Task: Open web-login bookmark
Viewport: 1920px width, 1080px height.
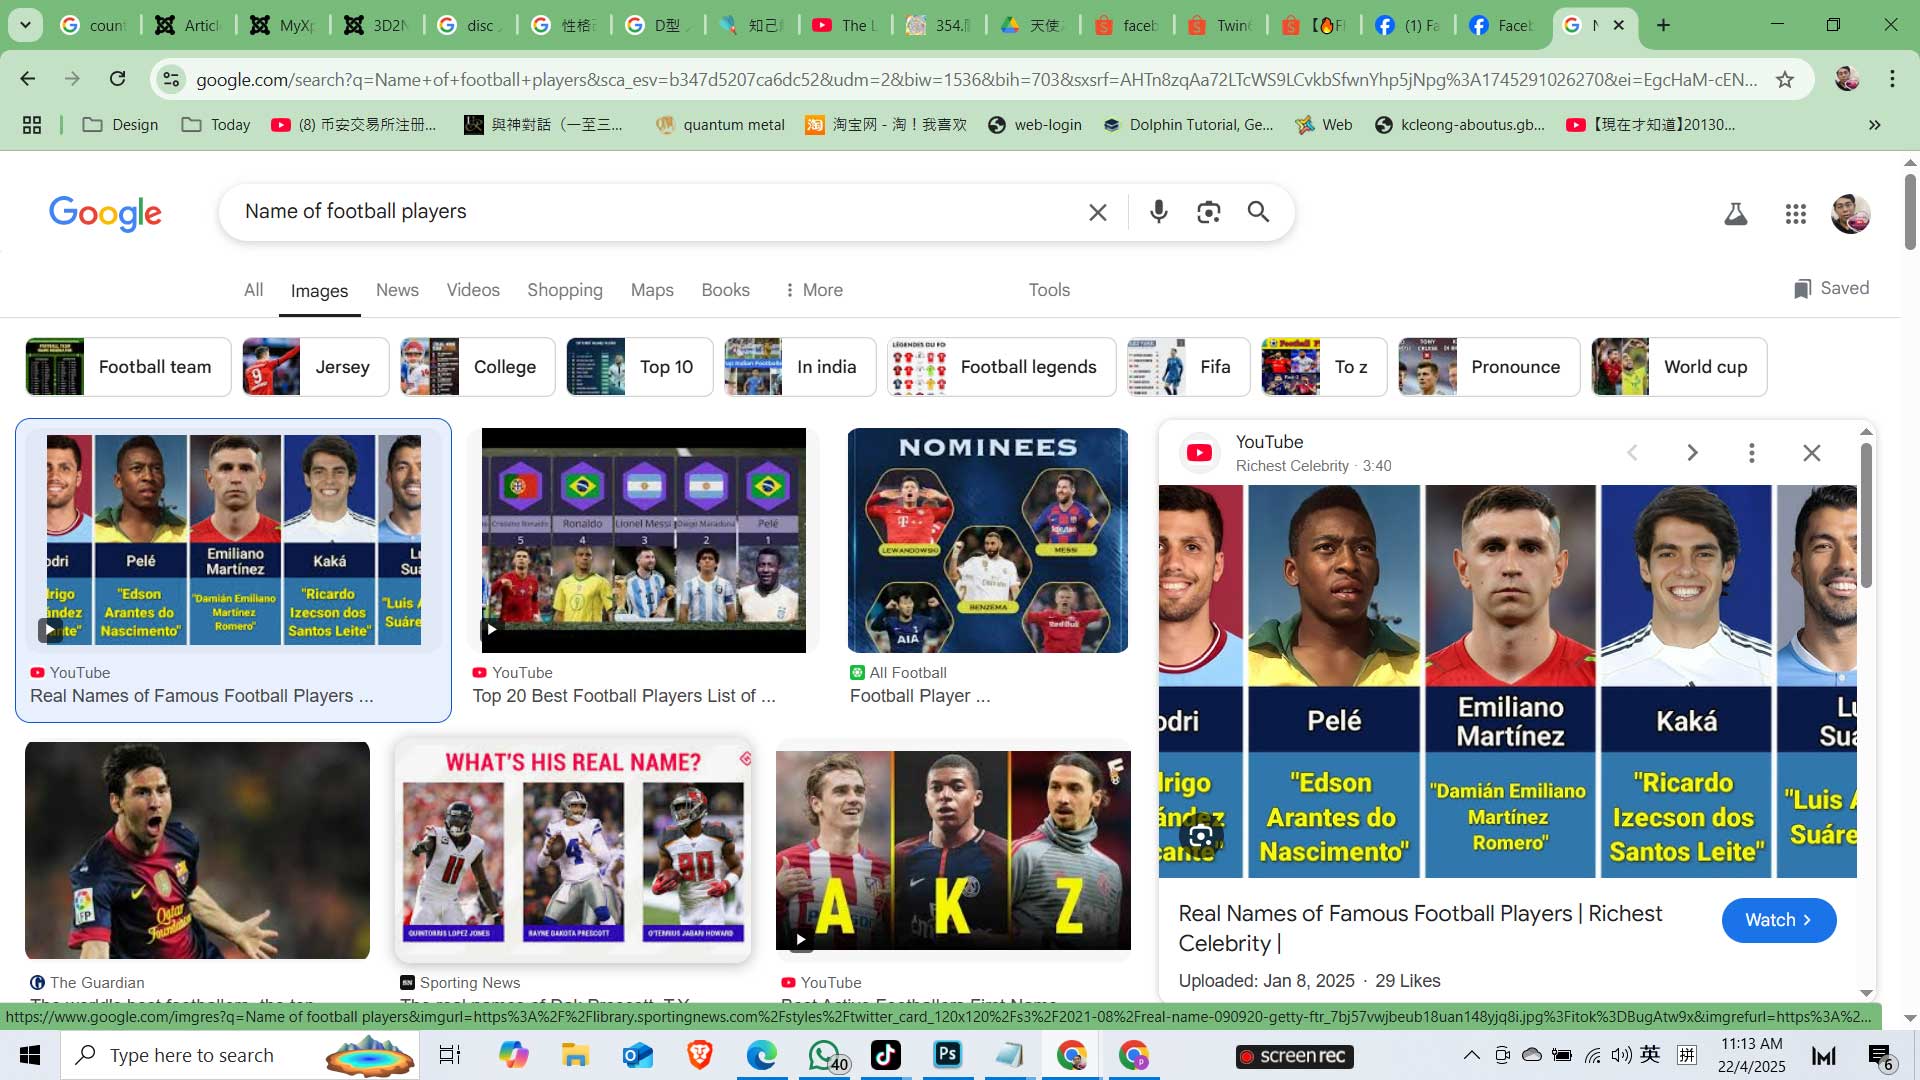Action: pyautogui.click(x=1034, y=125)
